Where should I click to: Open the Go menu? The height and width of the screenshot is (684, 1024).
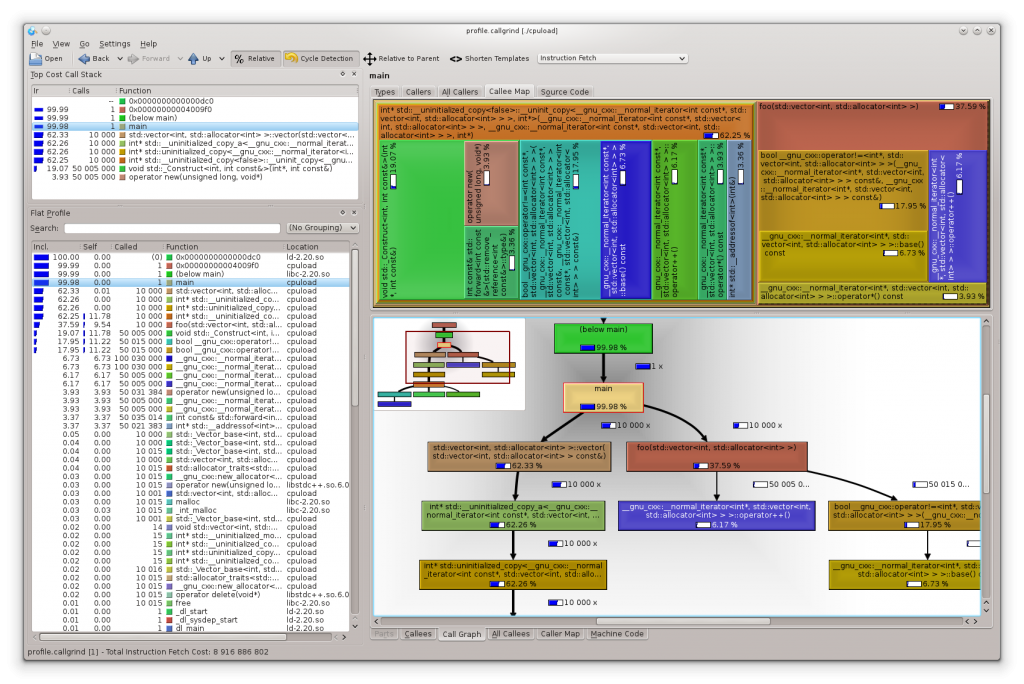click(x=84, y=44)
